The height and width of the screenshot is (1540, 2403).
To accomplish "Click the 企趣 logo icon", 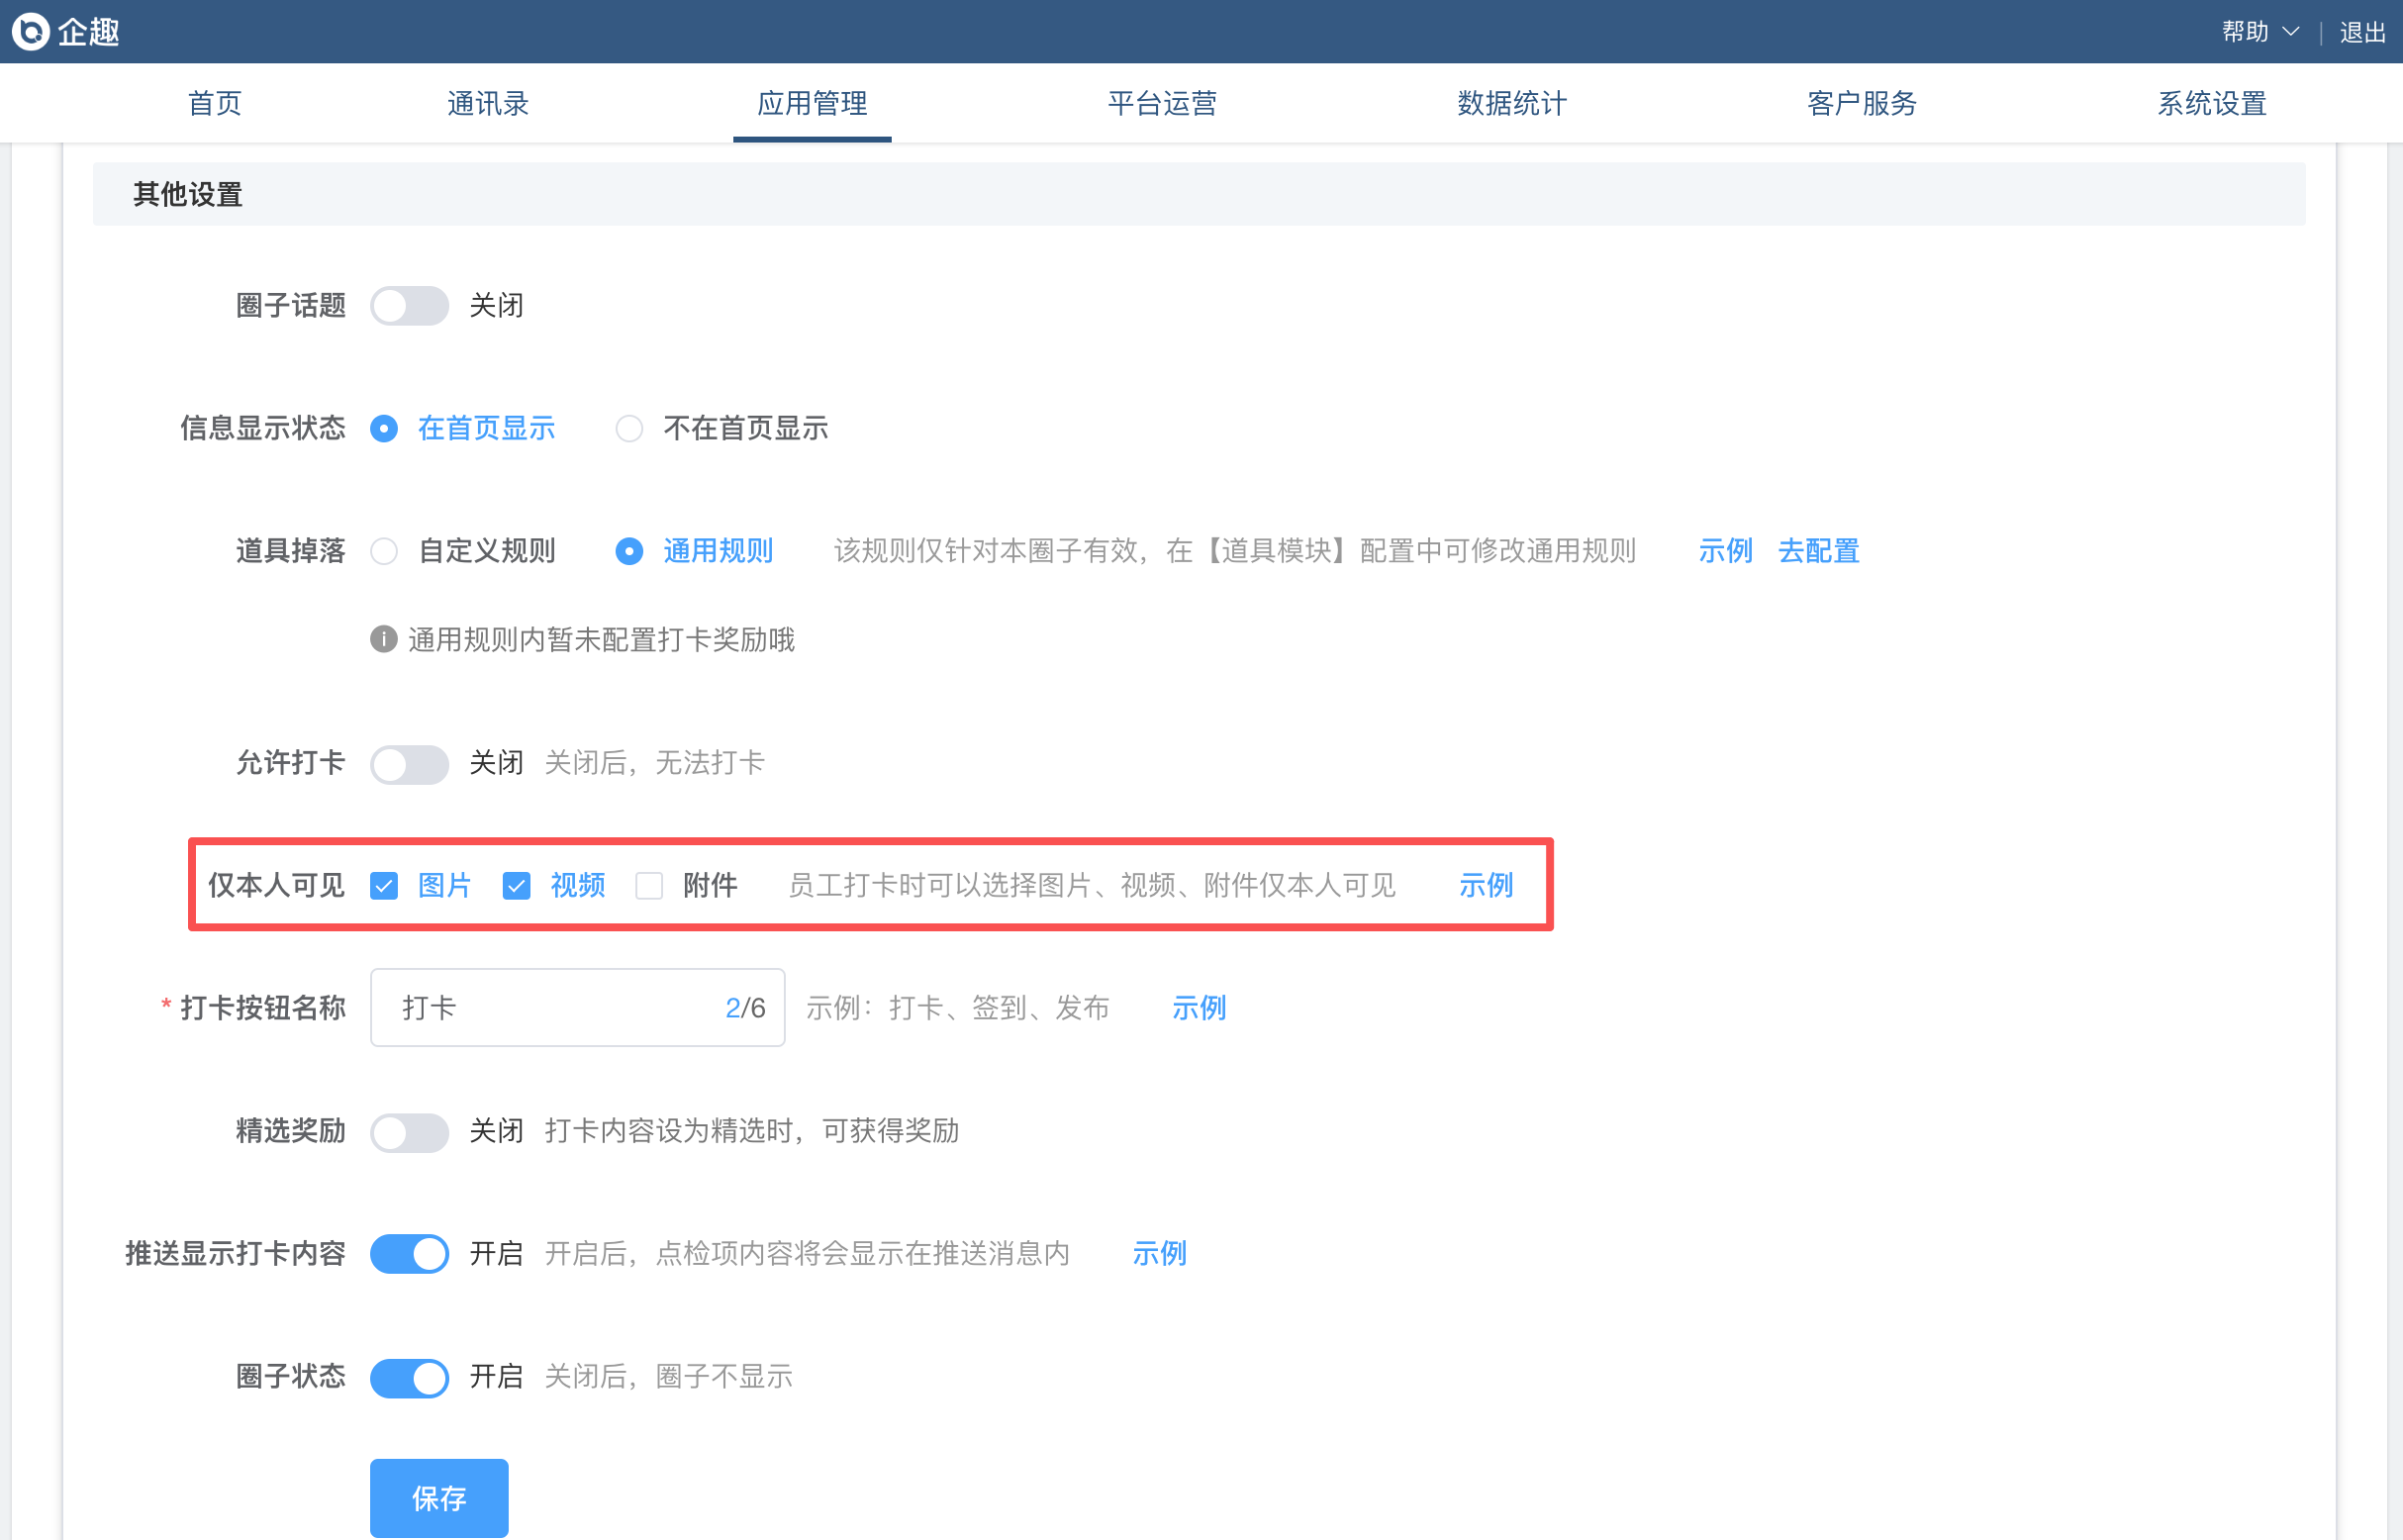I will [x=31, y=31].
